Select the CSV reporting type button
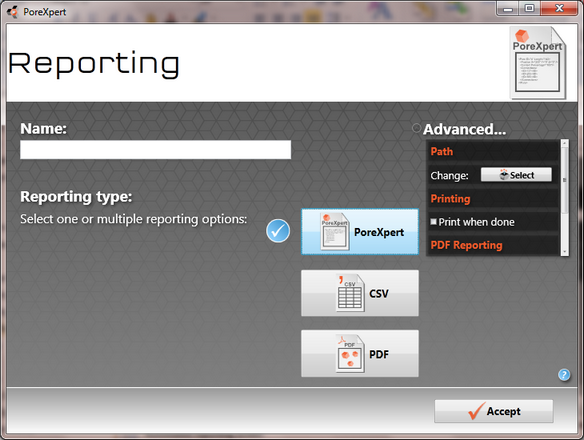584x440 pixels. click(x=360, y=293)
